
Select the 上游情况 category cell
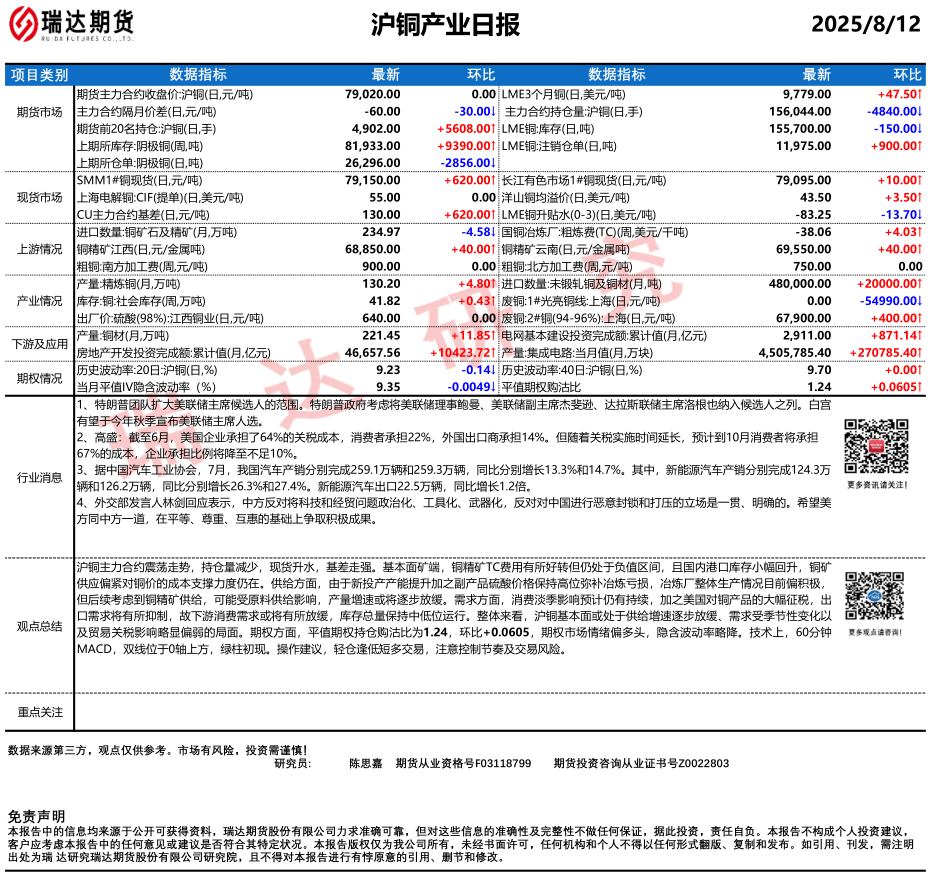click(x=39, y=250)
